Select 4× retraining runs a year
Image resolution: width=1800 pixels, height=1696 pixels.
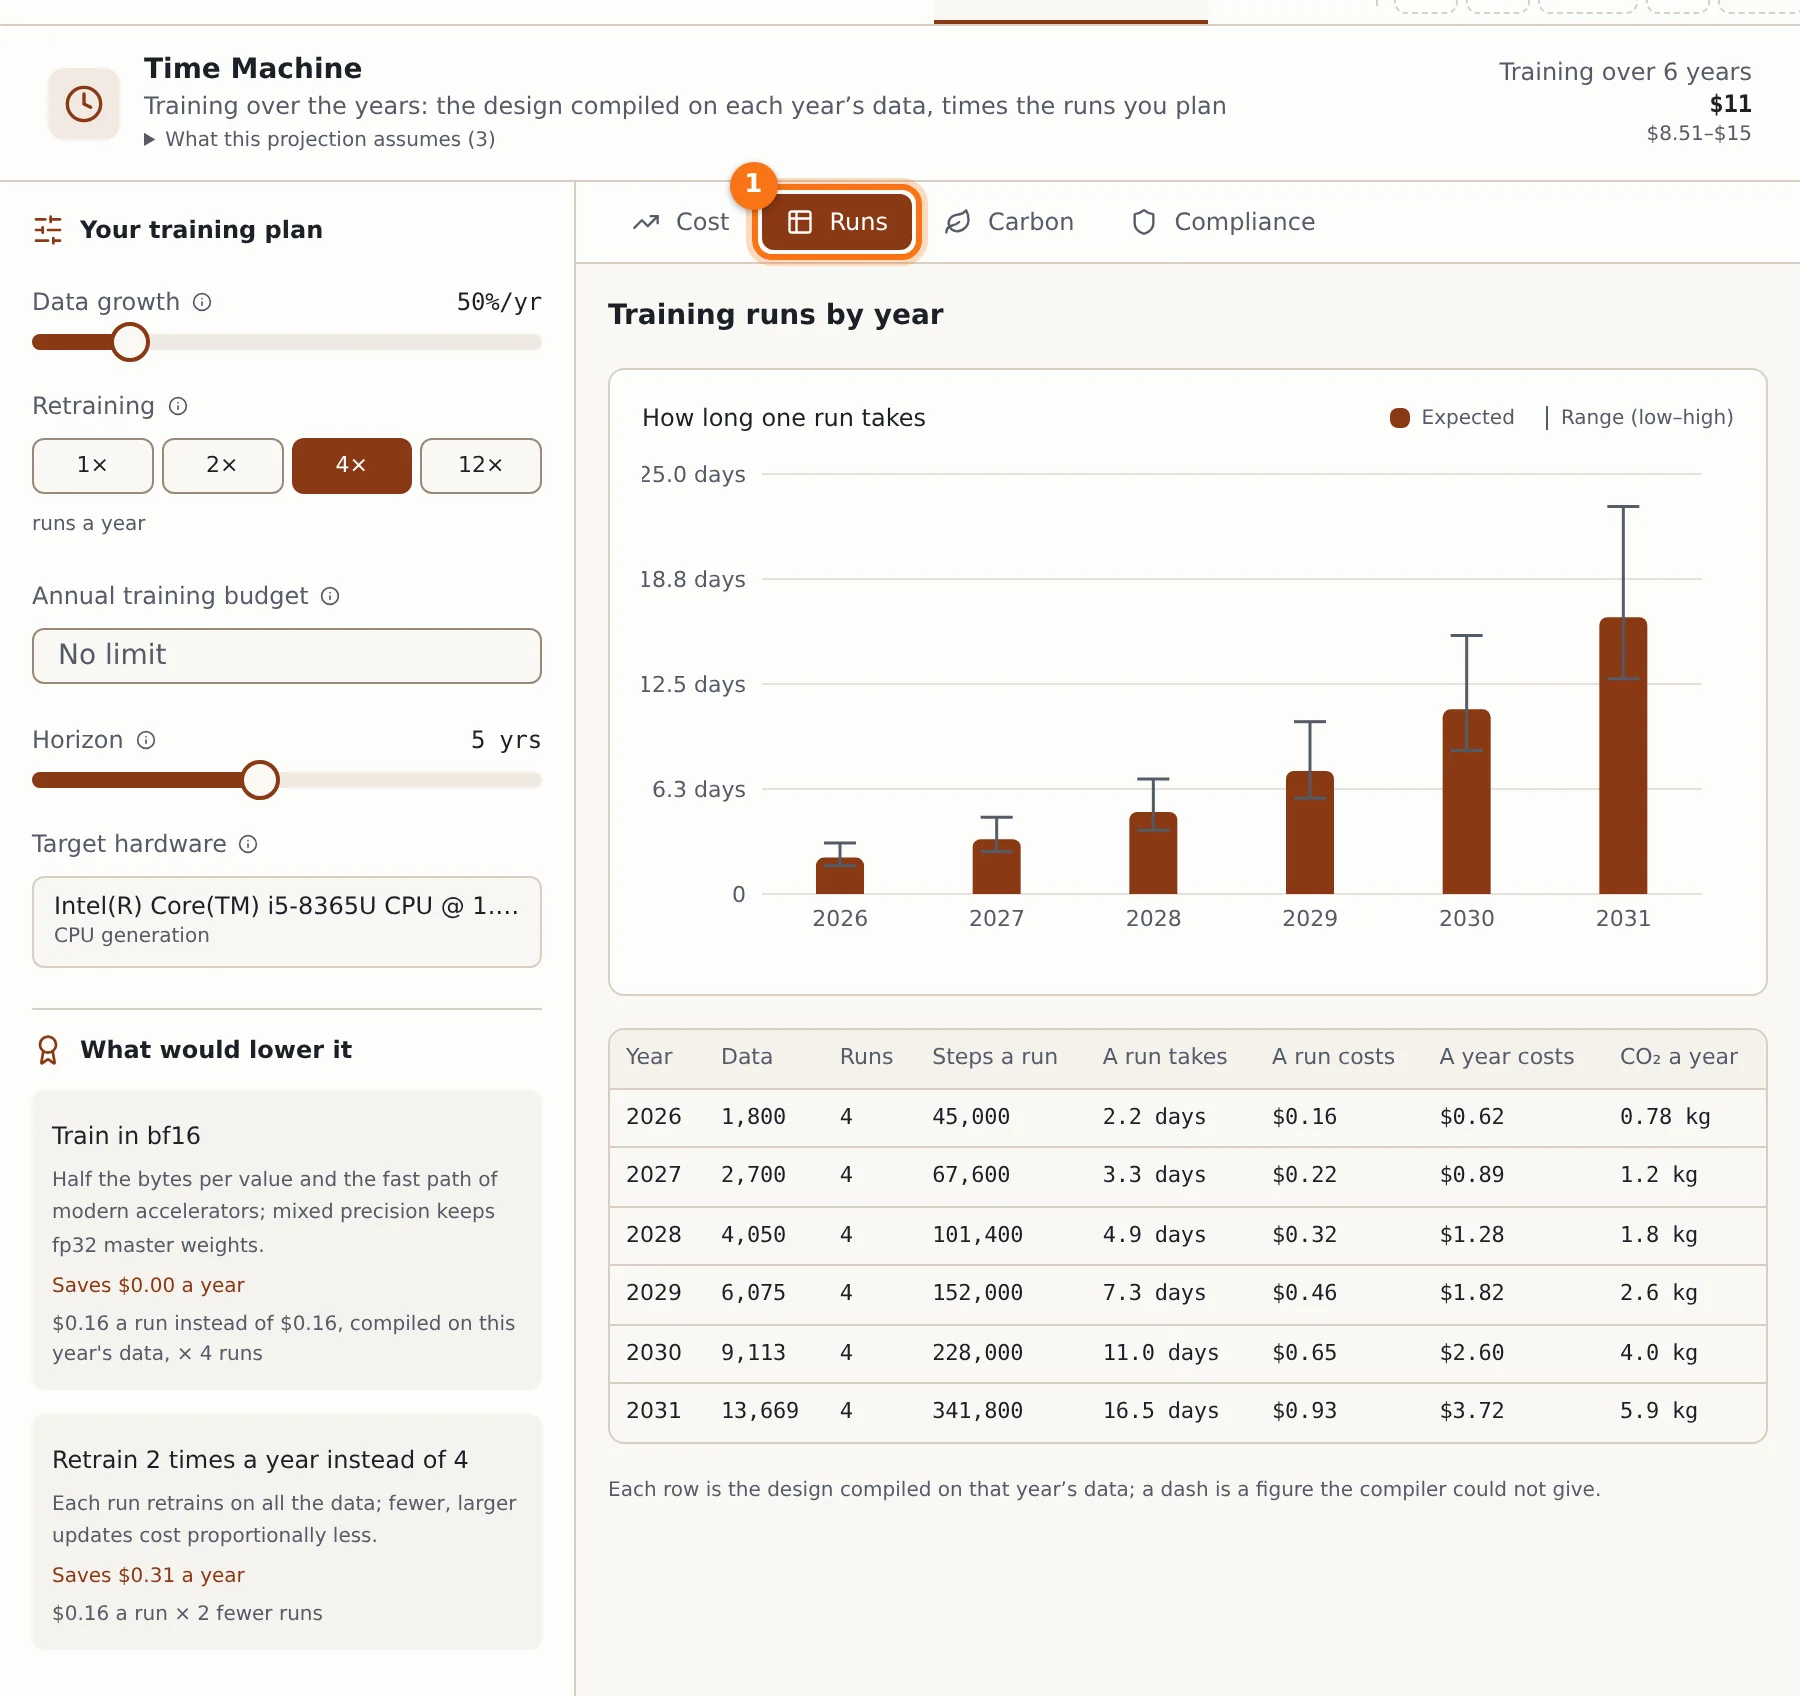tap(351, 466)
